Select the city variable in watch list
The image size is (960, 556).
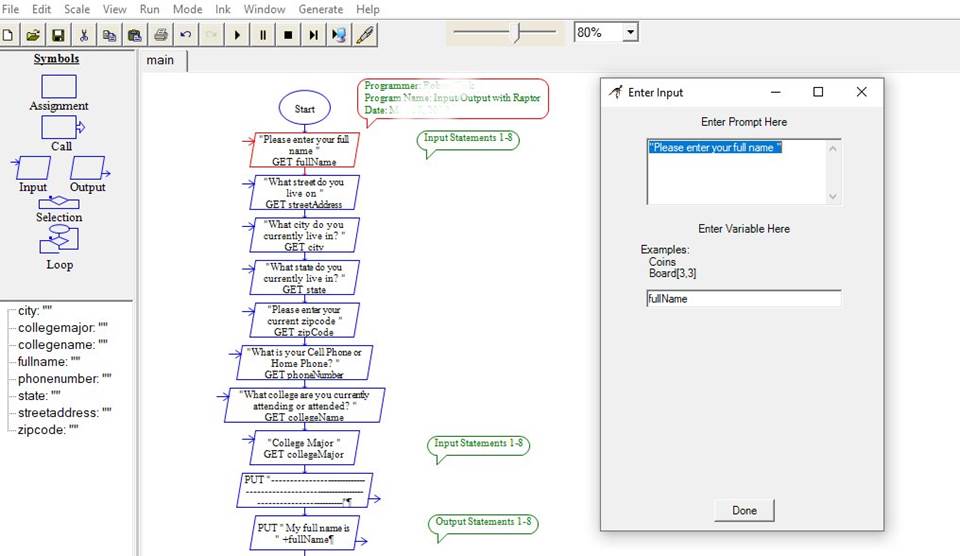point(35,310)
